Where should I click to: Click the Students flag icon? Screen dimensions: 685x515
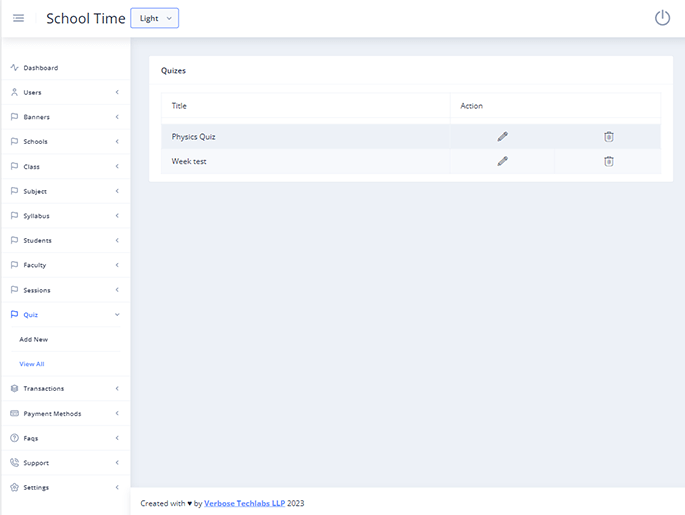(x=14, y=240)
